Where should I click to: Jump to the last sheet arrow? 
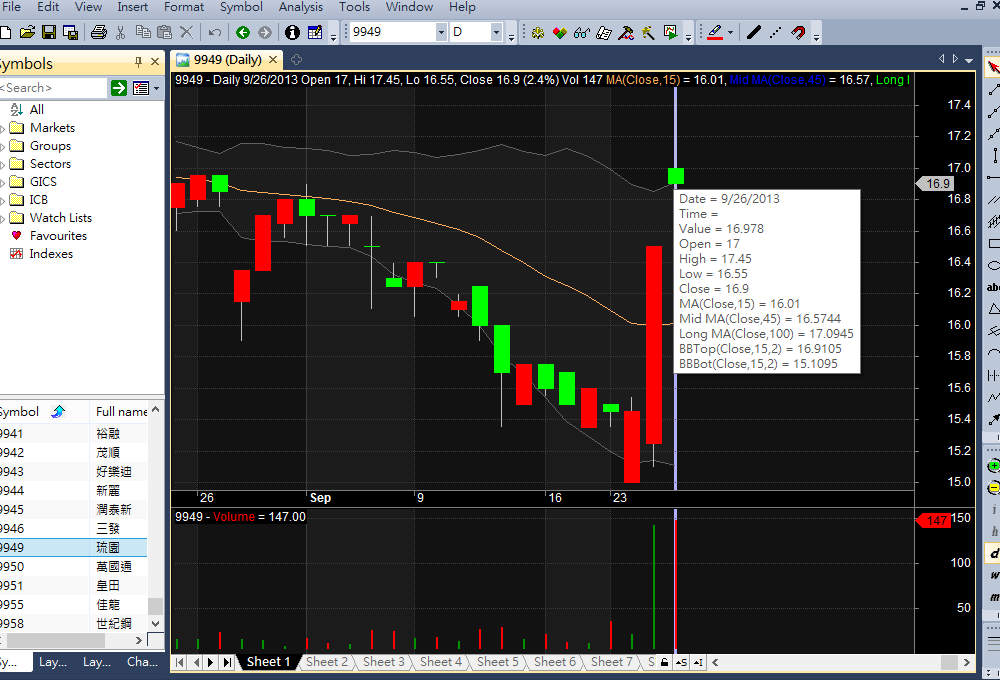pyautogui.click(x=227, y=662)
